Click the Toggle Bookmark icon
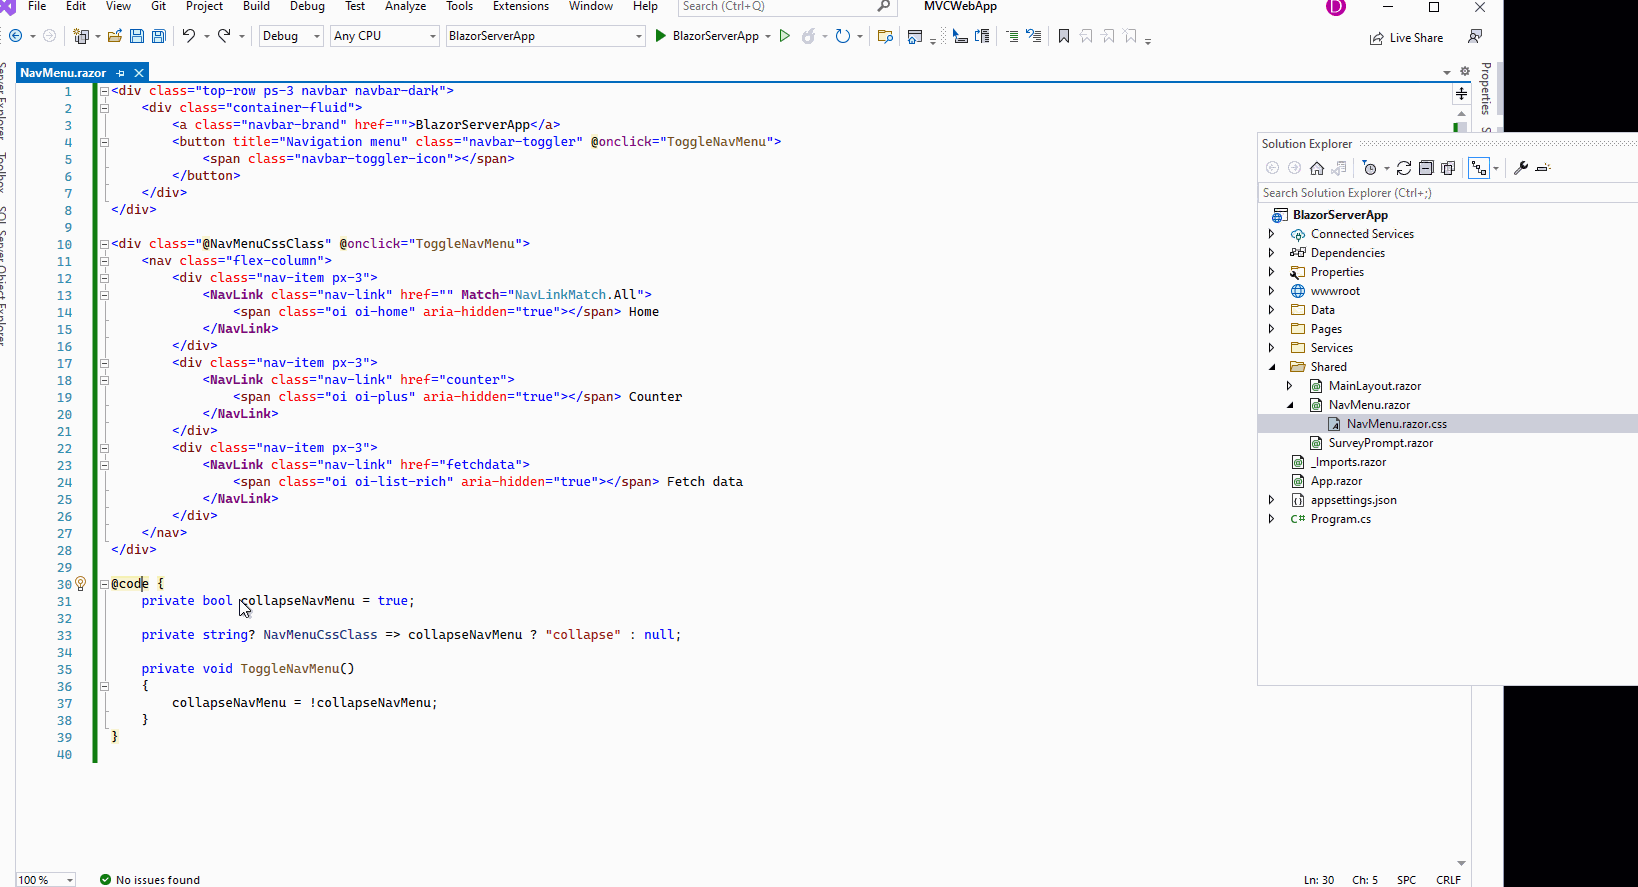The height and width of the screenshot is (887, 1638). [x=1064, y=36]
